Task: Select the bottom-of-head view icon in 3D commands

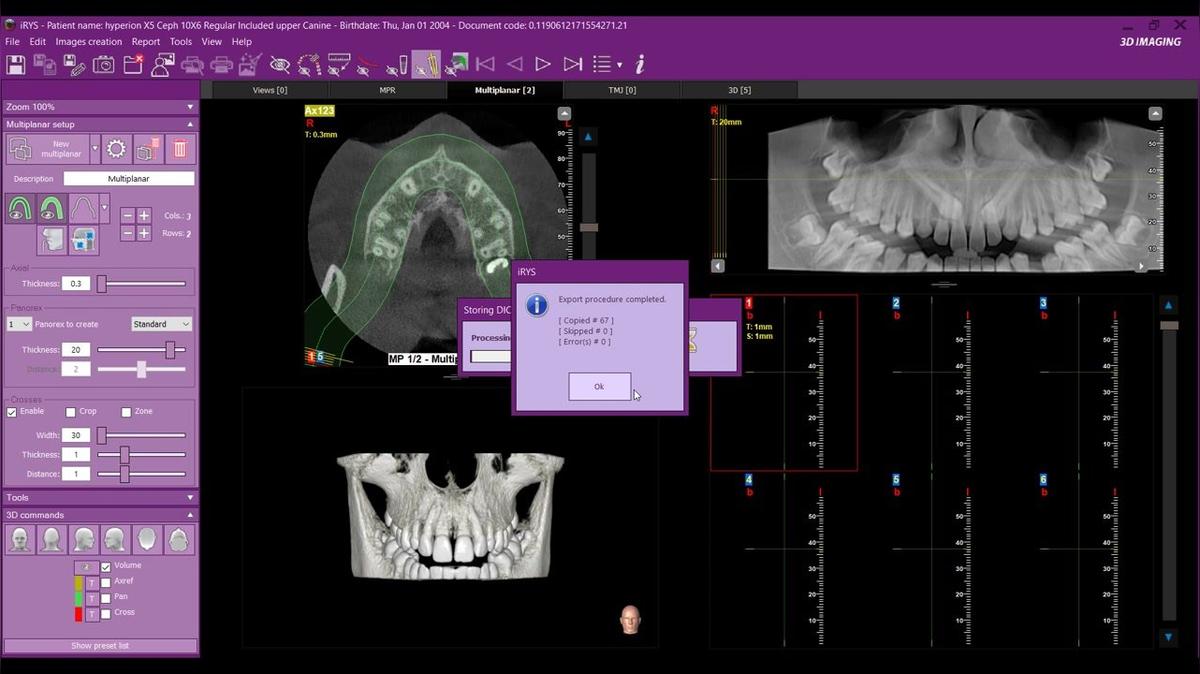Action: tap(179, 539)
